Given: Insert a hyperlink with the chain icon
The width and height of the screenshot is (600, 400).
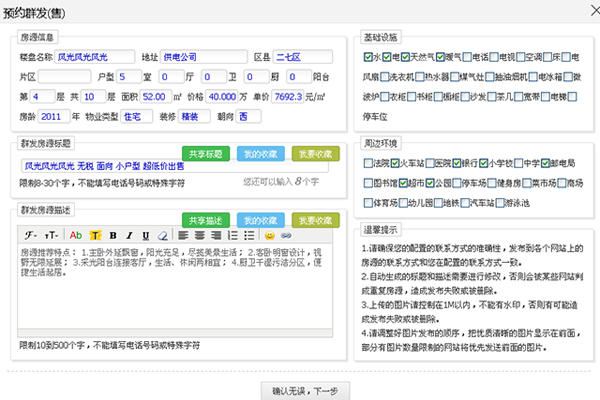Looking at the screenshot, I should pos(286,235).
